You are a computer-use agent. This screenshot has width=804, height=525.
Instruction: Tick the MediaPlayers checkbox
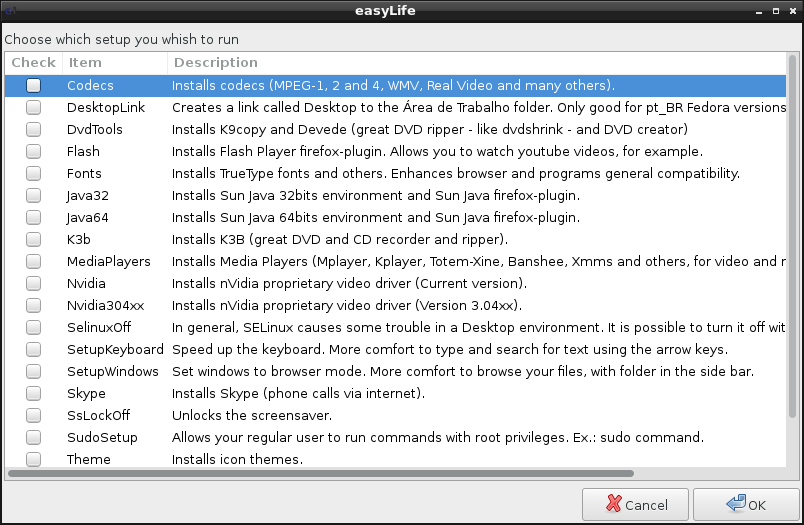[33, 261]
